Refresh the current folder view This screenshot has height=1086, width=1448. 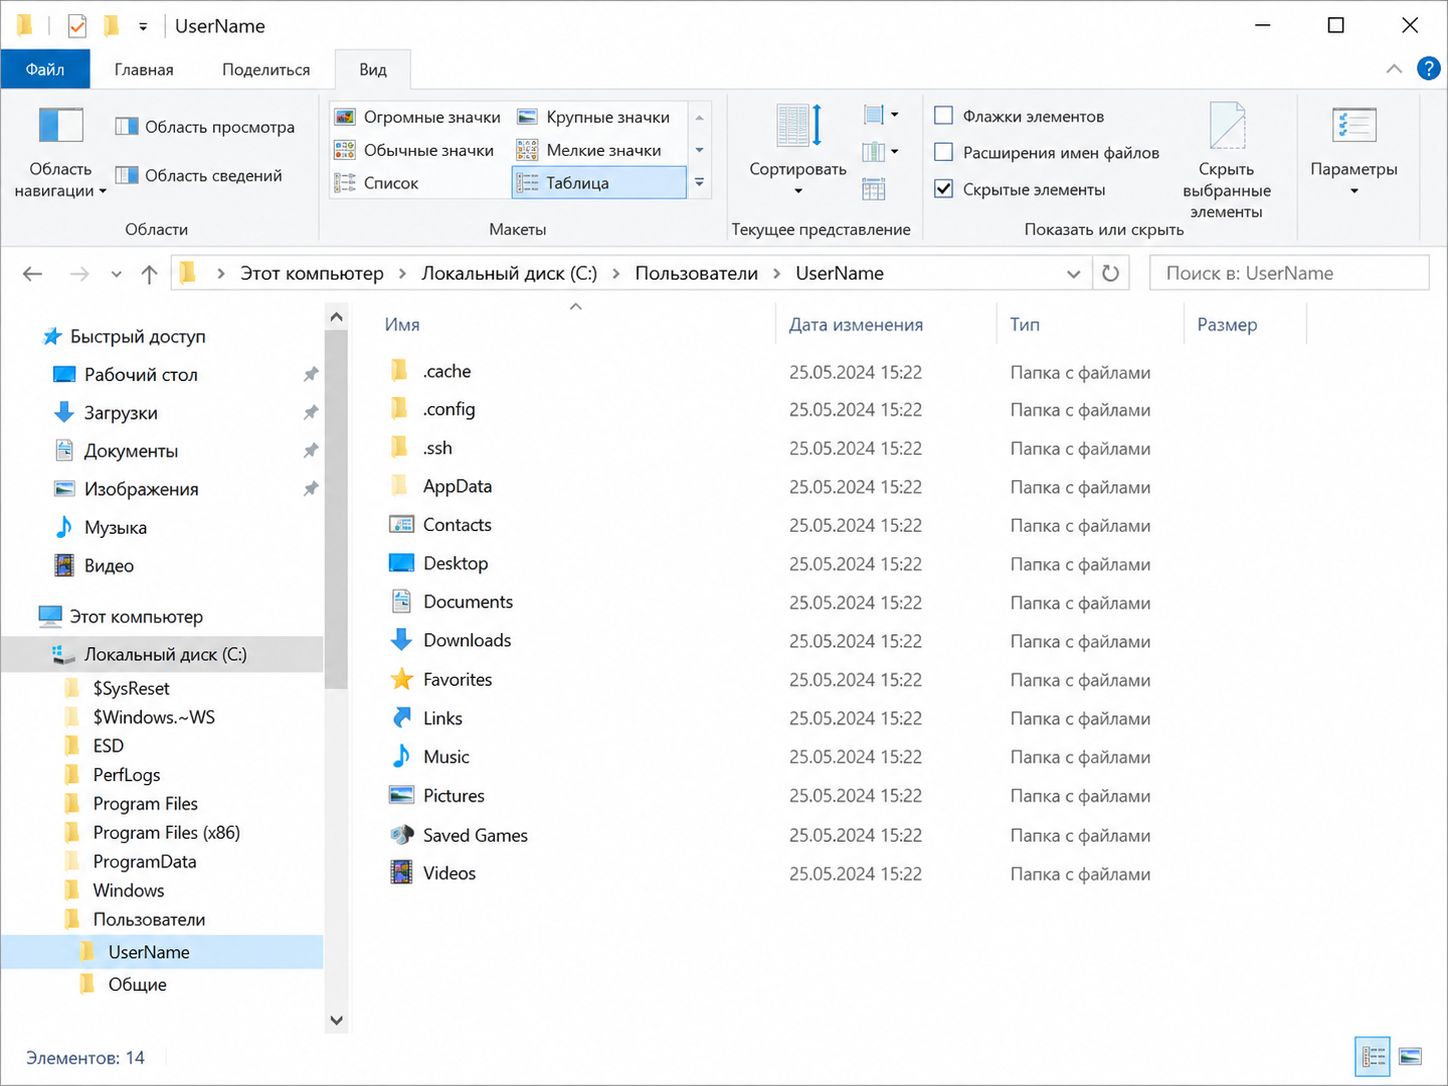point(1110,273)
